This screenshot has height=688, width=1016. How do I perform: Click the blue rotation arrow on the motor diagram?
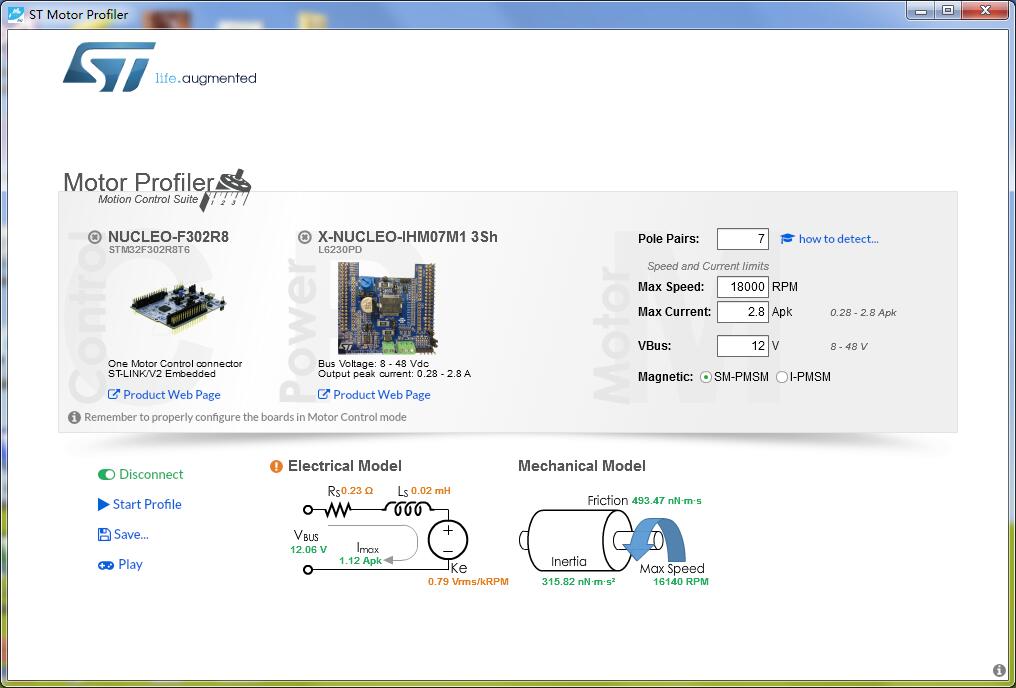pyautogui.click(x=656, y=539)
